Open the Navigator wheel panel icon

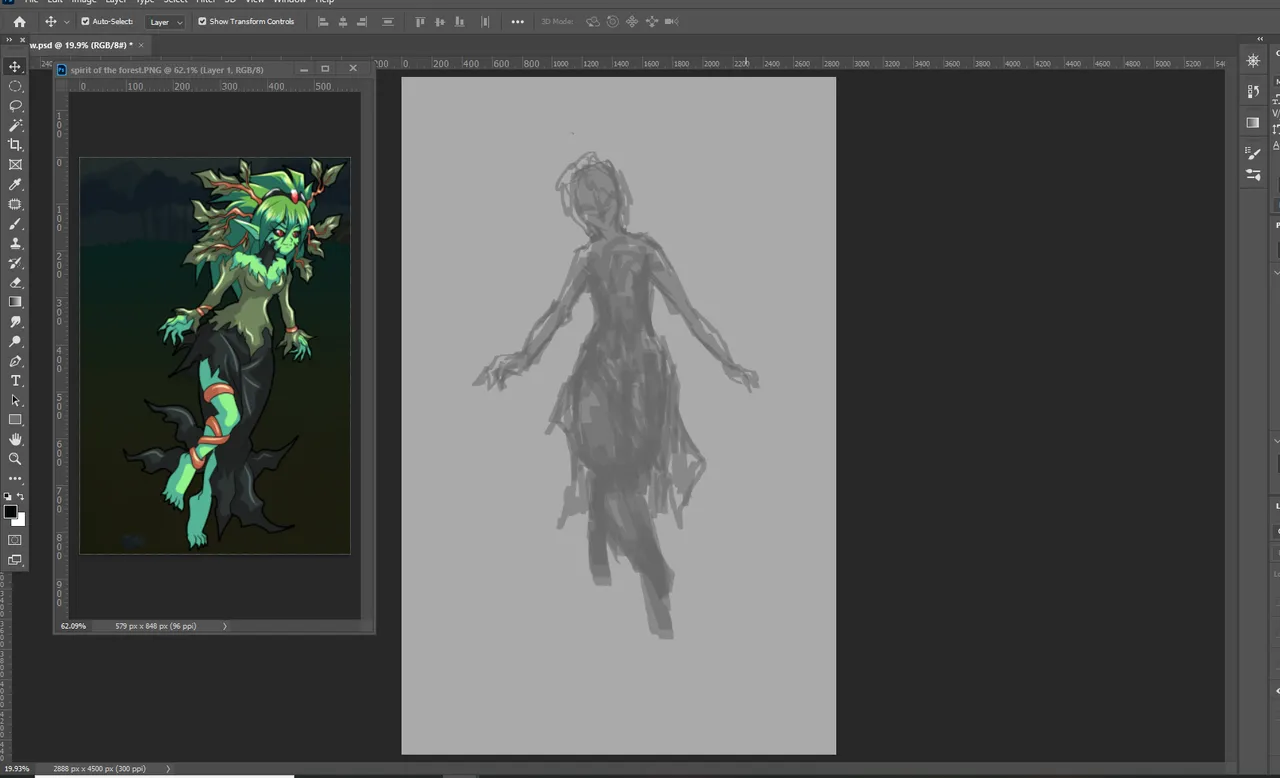coord(1253,61)
